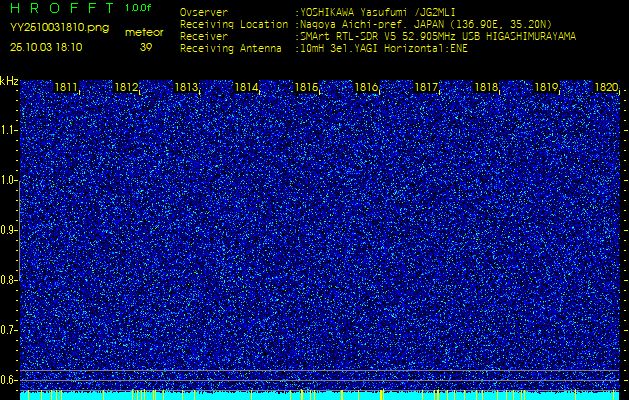Click the kHz axis unit label
Viewport: 629px width, 400px height.
click(x=9, y=81)
